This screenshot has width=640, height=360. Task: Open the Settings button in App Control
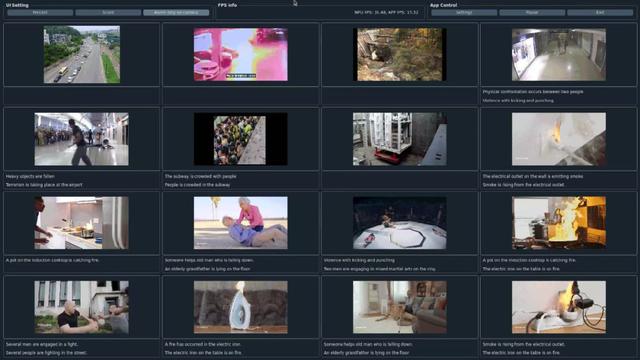tap(464, 13)
